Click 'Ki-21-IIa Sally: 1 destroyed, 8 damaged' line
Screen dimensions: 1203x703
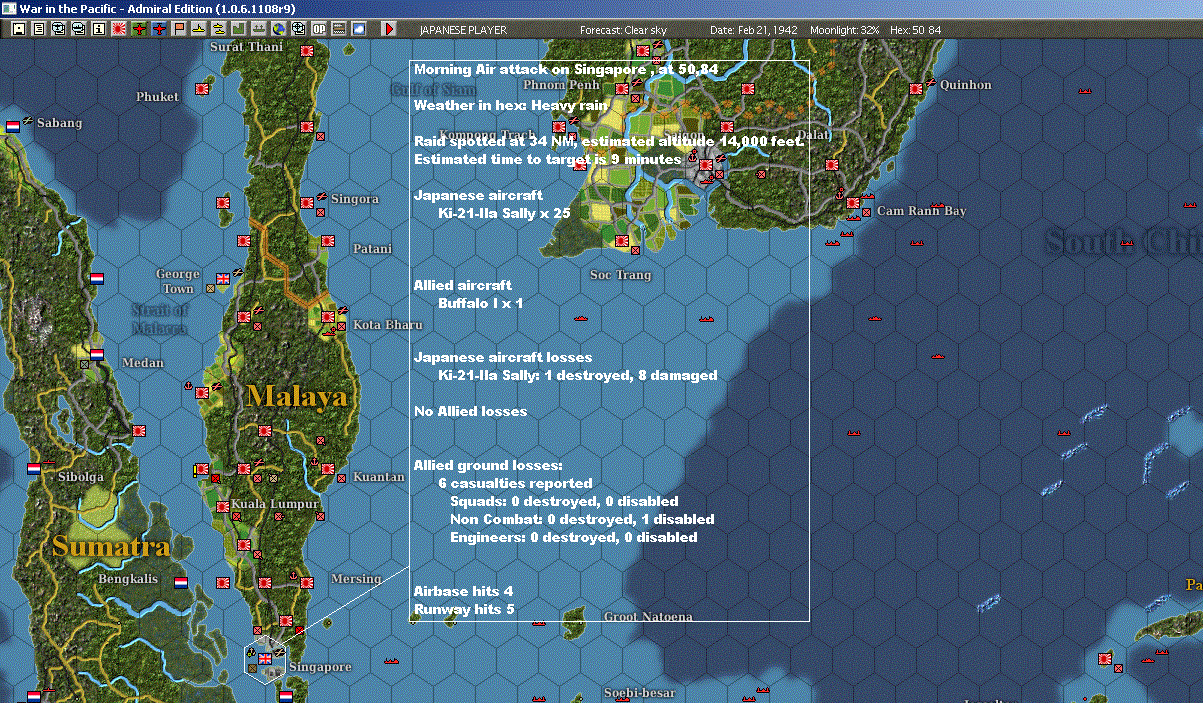click(578, 375)
